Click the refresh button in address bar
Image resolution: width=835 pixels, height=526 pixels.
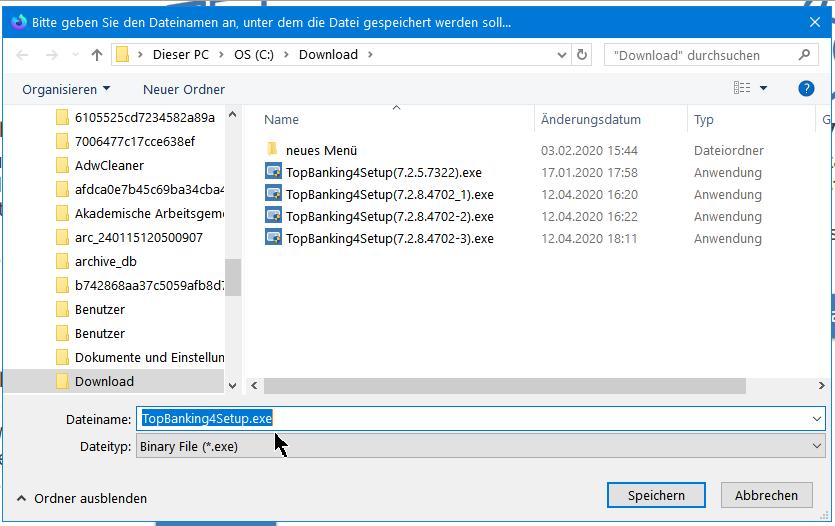tap(582, 55)
